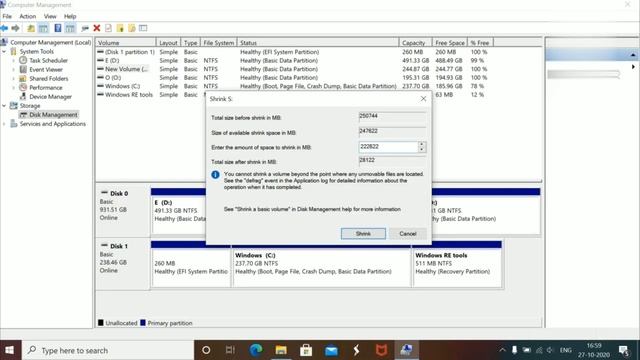This screenshot has height=360, width=640.
Task: Open Microsoft Store from the taskbar
Action: click(x=306, y=350)
